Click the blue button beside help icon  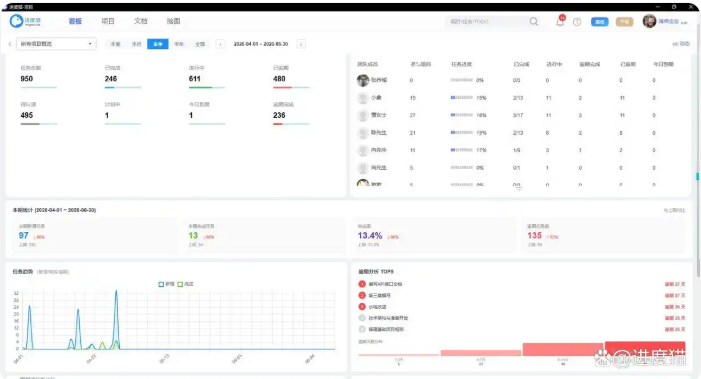[600, 21]
